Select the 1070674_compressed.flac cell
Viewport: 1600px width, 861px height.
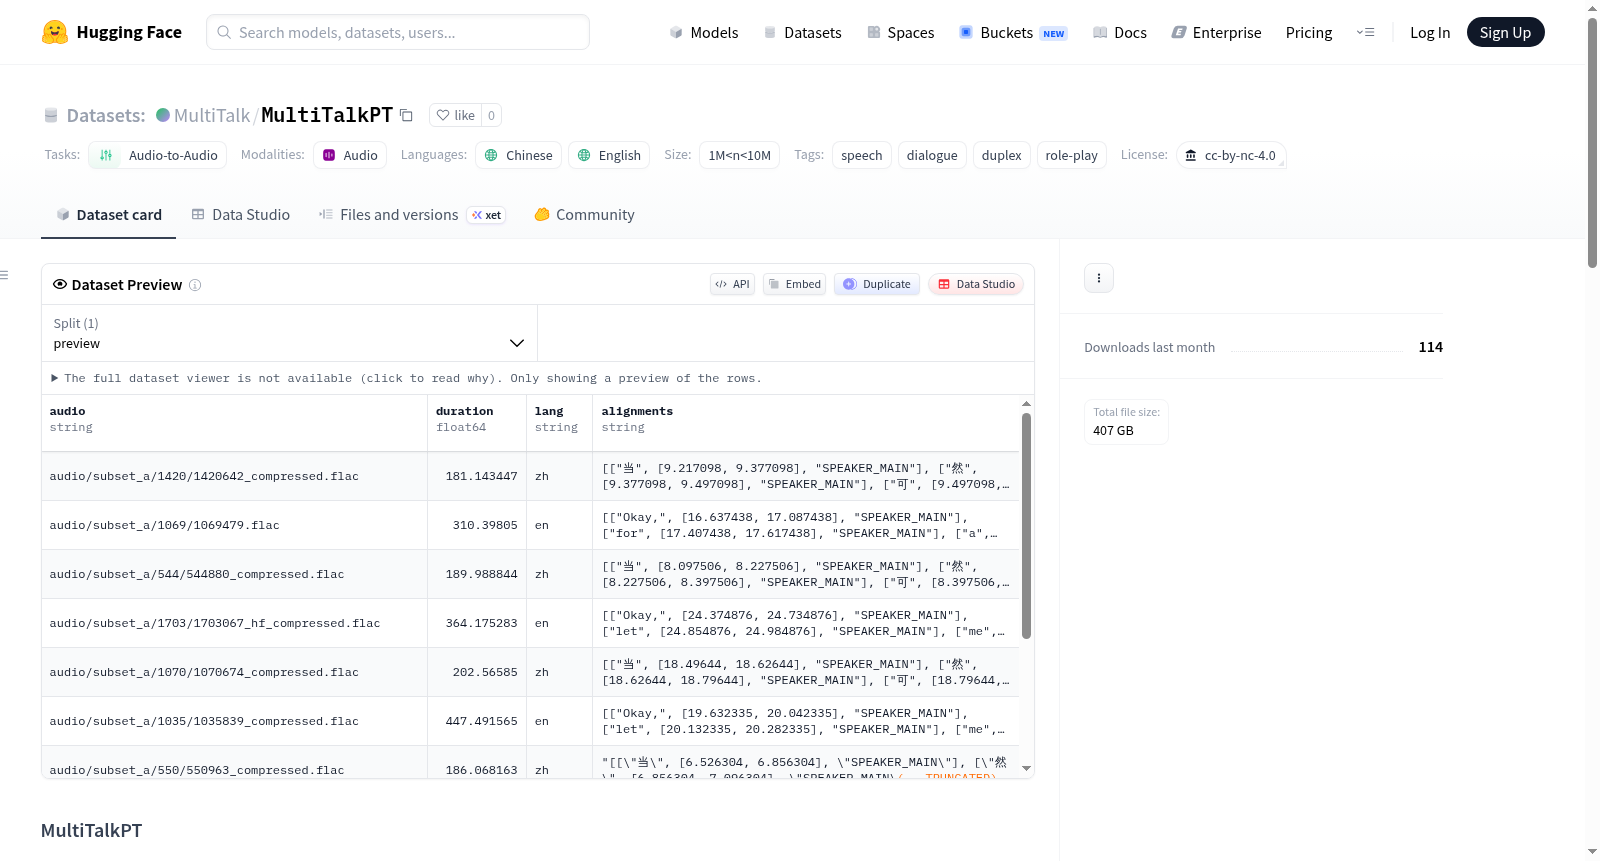point(234,672)
